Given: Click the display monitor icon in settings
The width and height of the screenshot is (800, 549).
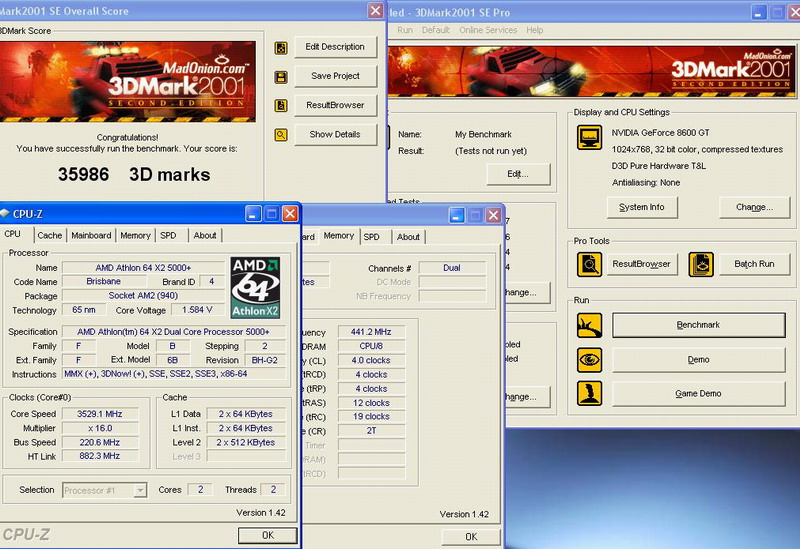Looking at the screenshot, I should pyautogui.click(x=589, y=138).
